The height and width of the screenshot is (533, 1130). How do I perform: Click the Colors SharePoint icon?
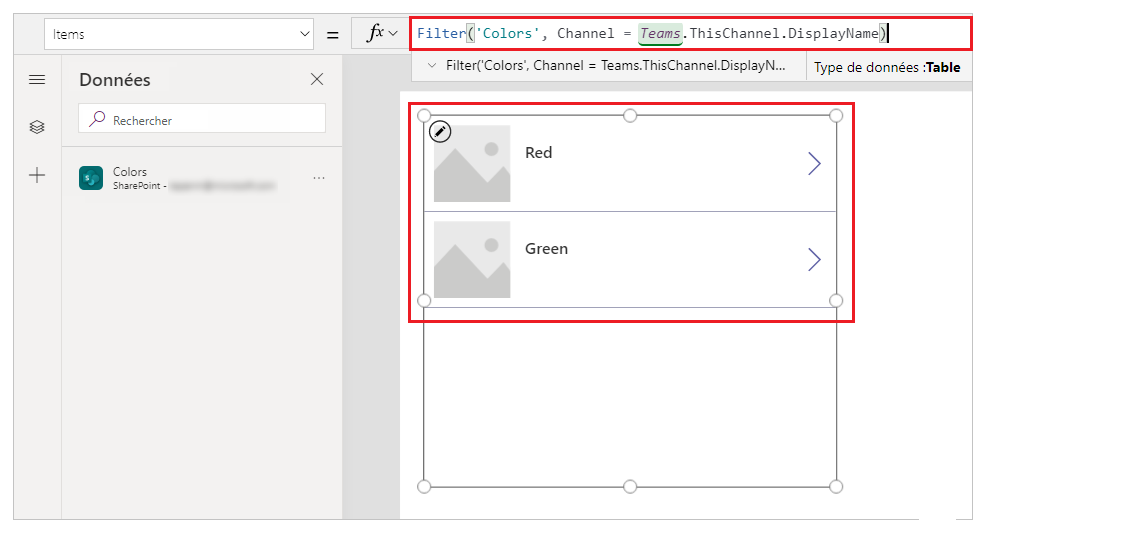(x=91, y=178)
